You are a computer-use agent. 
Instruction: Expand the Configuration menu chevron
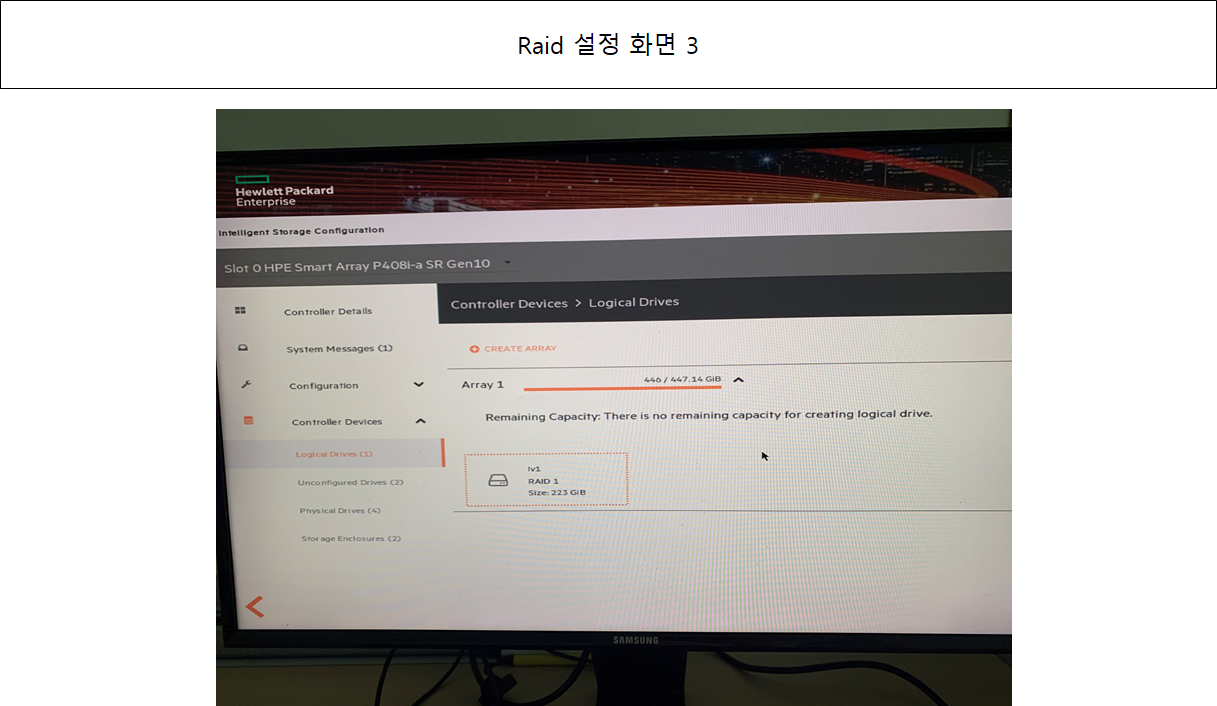(418, 385)
